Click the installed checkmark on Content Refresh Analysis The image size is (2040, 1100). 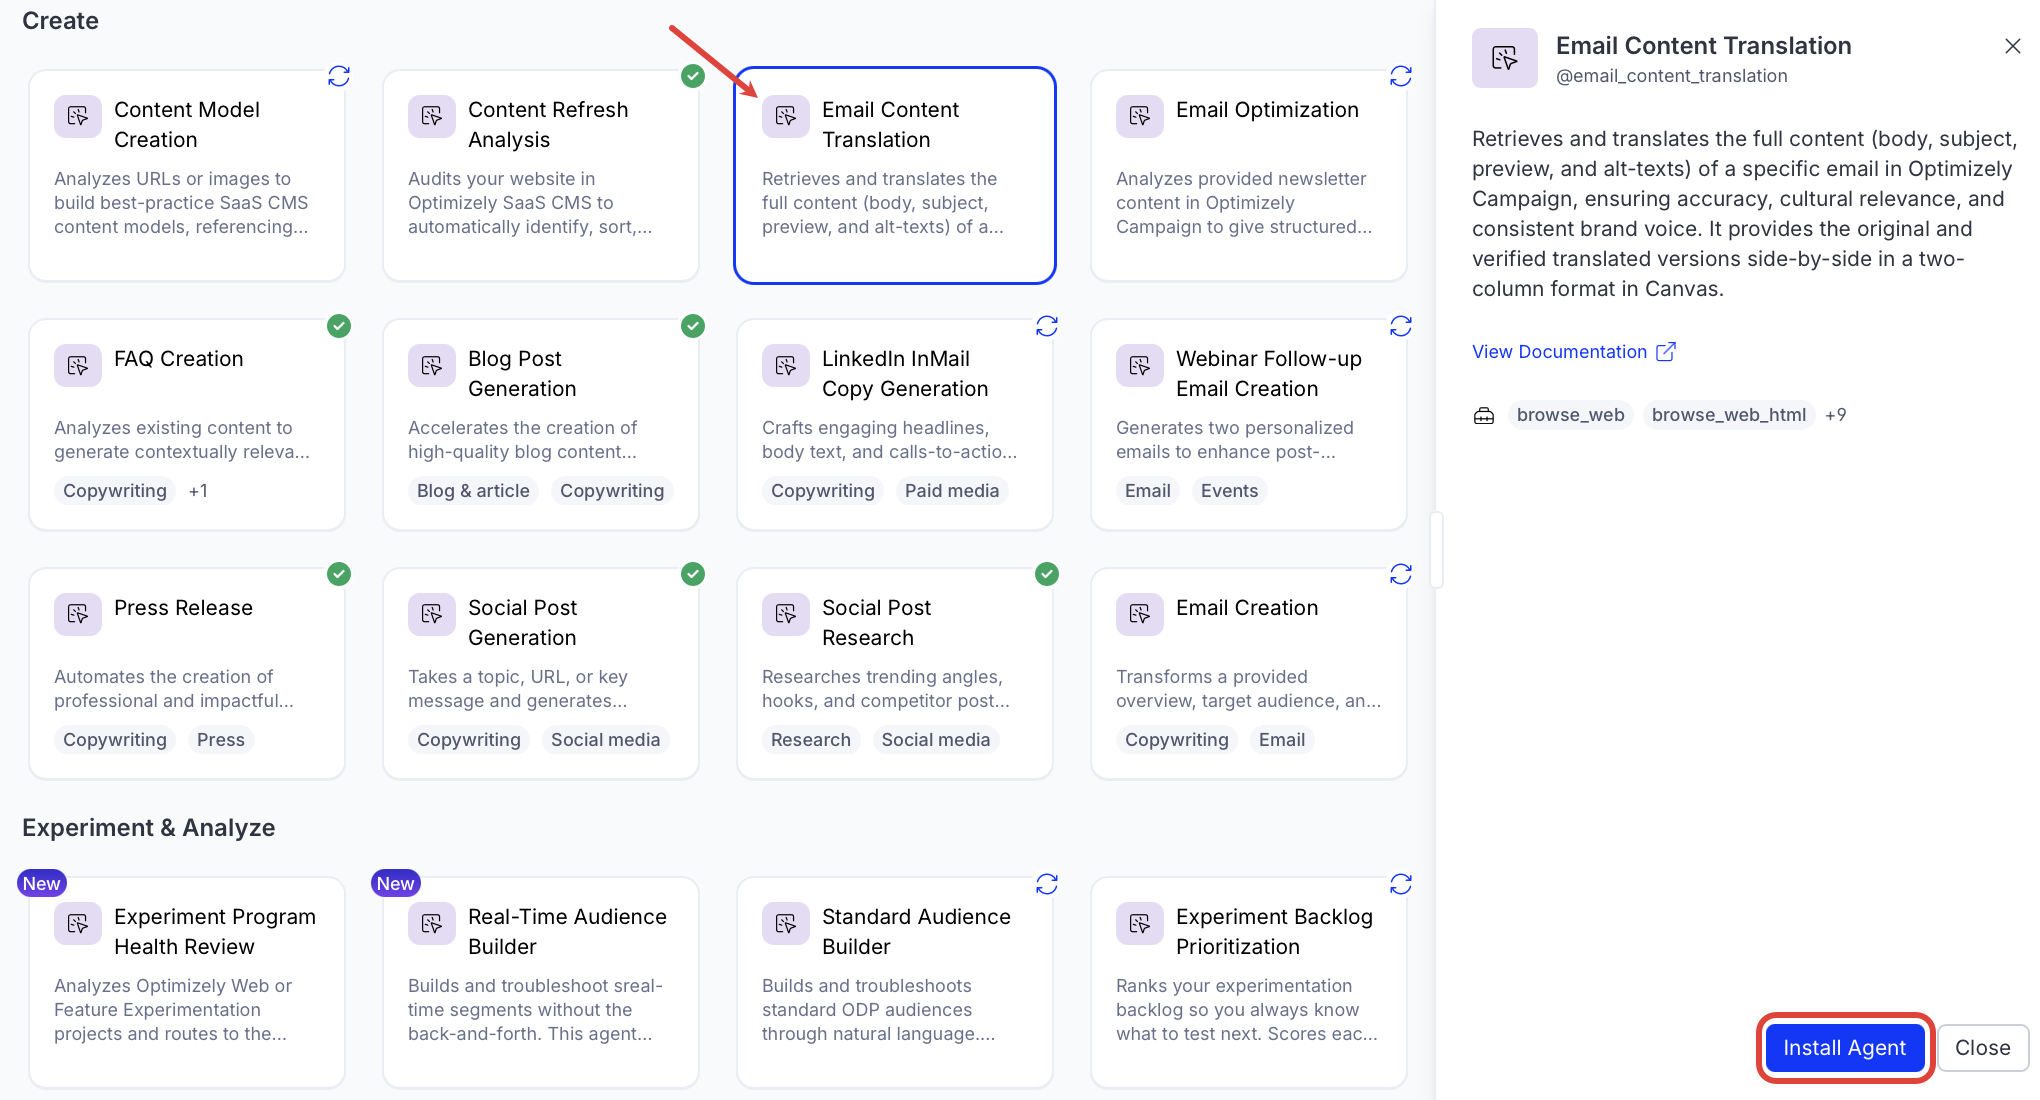click(x=693, y=76)
